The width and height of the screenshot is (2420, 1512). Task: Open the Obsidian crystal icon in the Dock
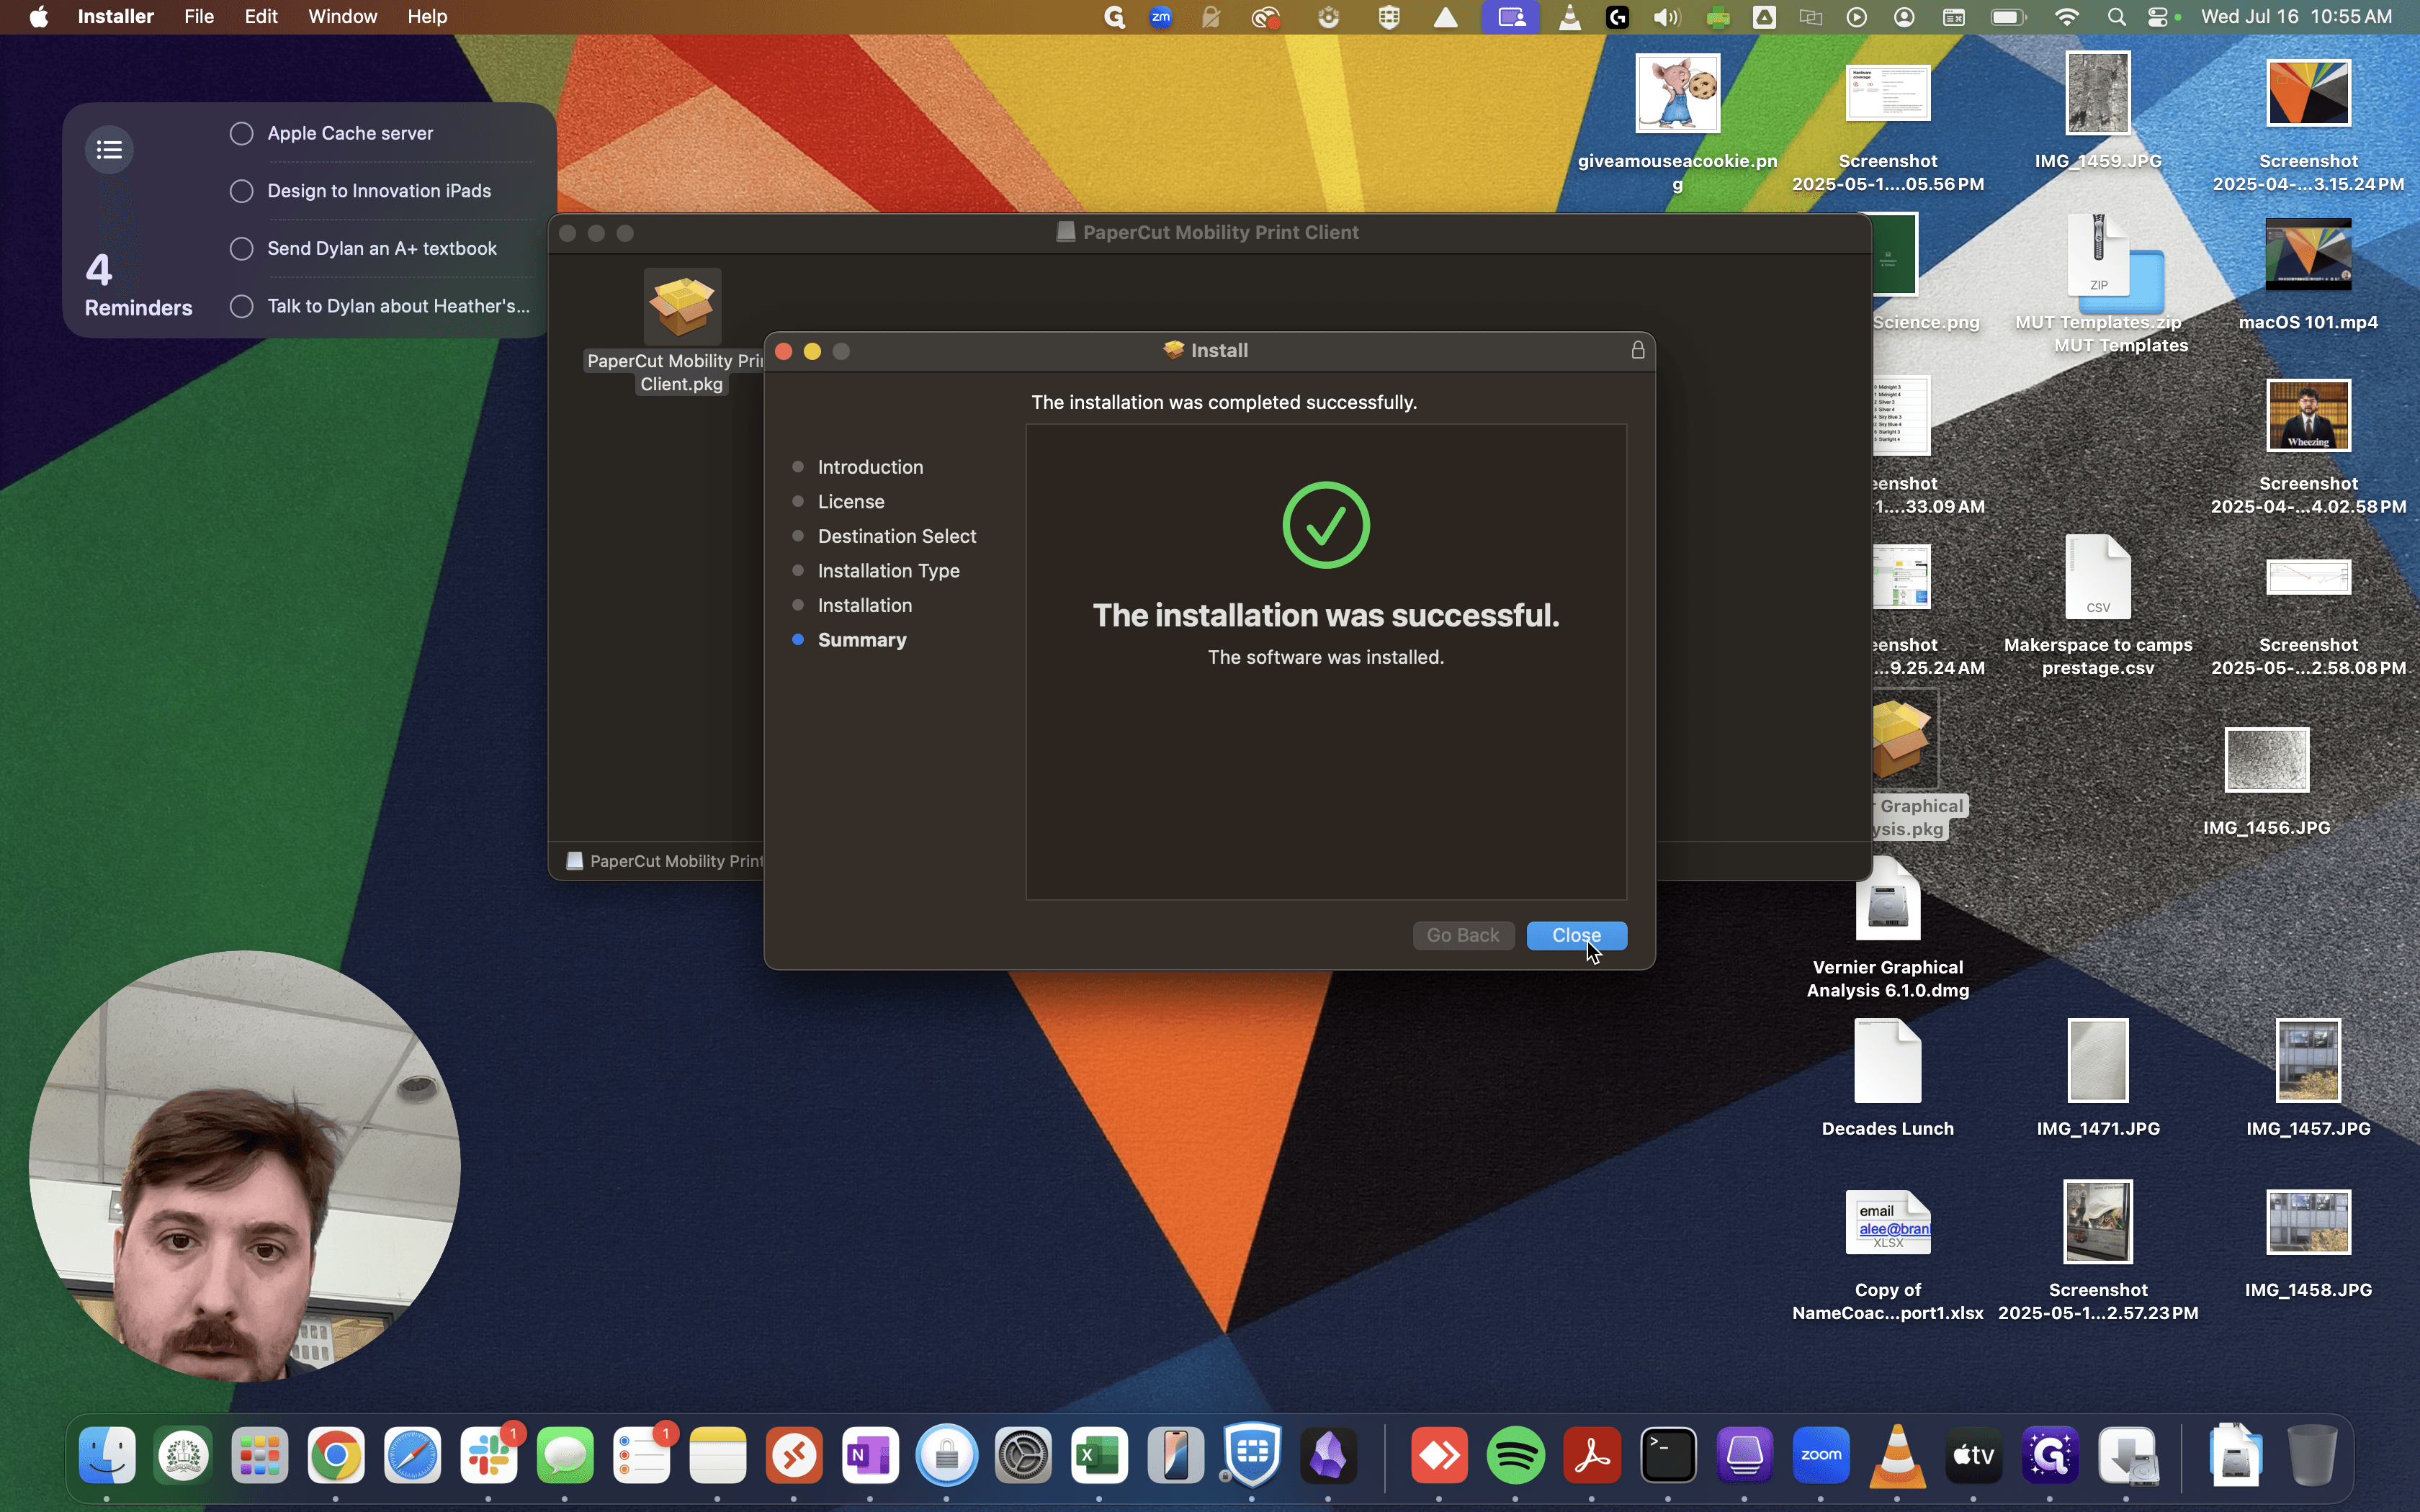pos(1329,1455)
